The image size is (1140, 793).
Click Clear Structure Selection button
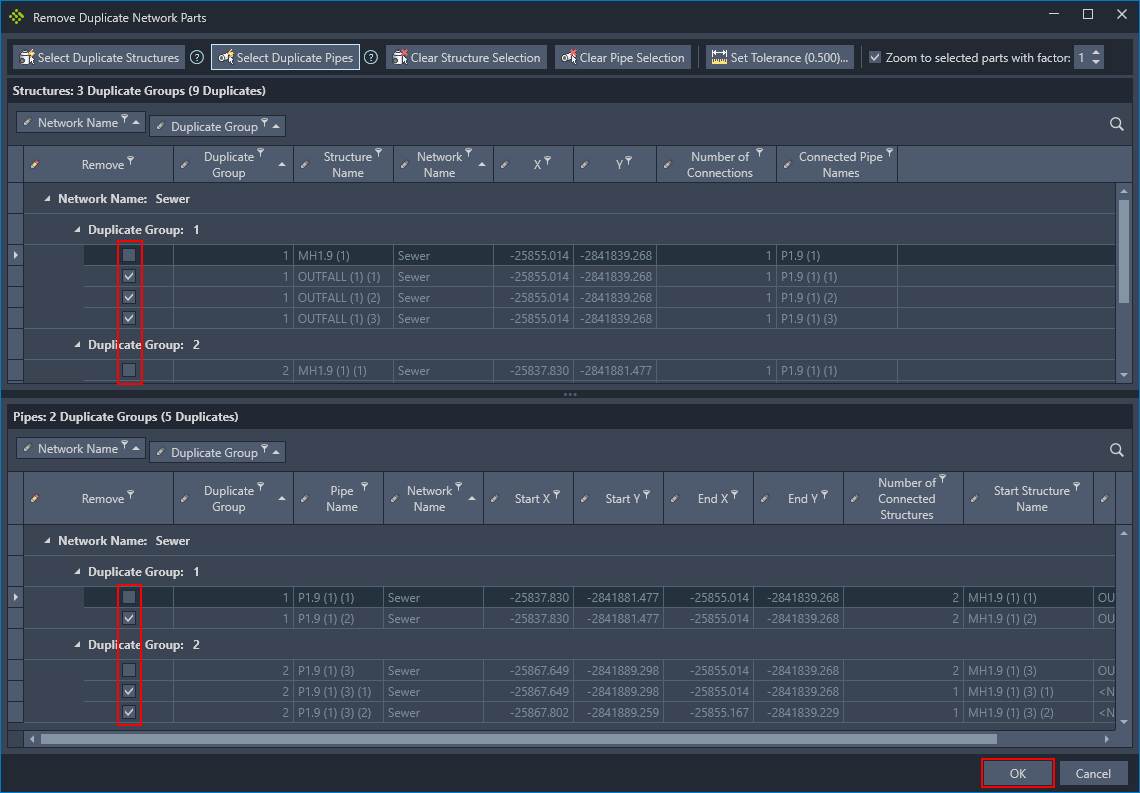click(x=466, y=57)
